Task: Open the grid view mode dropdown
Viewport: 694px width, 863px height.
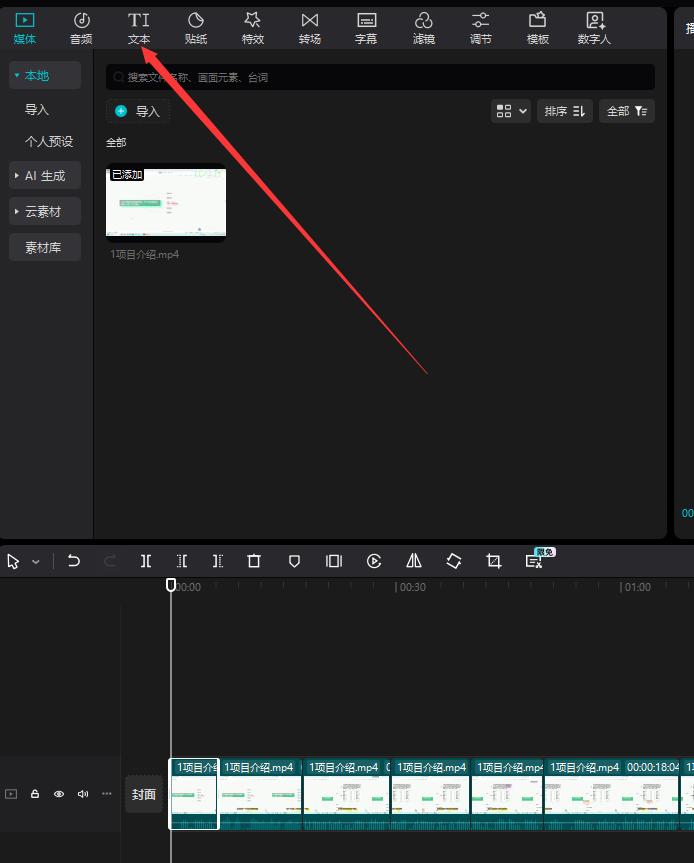Action: (x=510, y=111)
